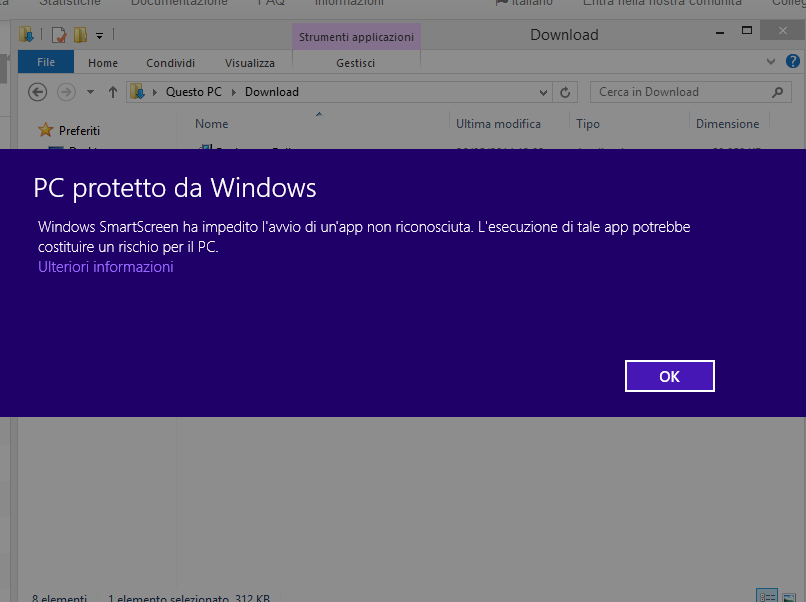Select Preferiti in the navigation pane
The image size is (806, 602).
[79, 131]
